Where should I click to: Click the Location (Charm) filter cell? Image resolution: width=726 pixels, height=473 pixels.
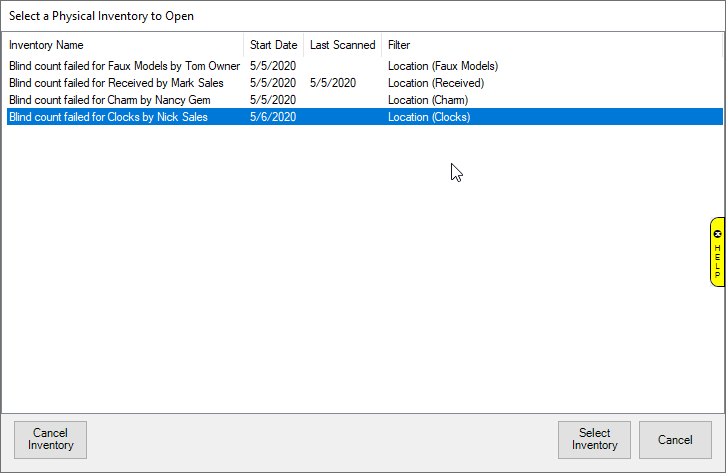(427, 100)
